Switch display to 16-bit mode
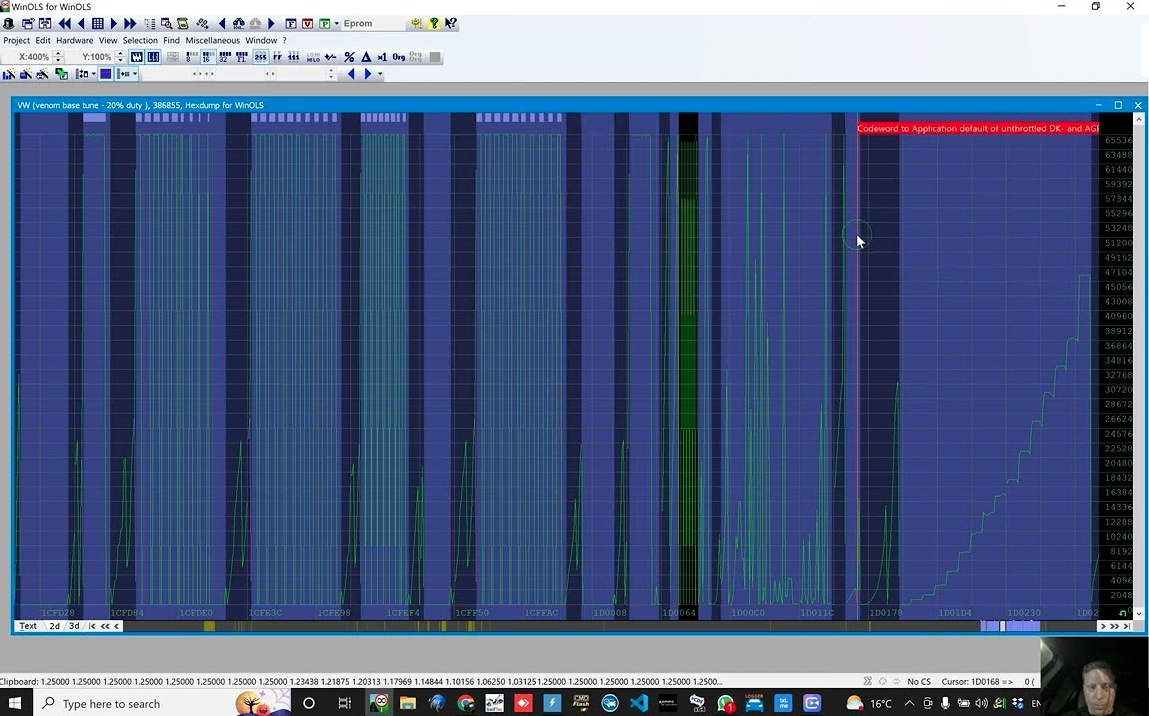 point(207,57)
